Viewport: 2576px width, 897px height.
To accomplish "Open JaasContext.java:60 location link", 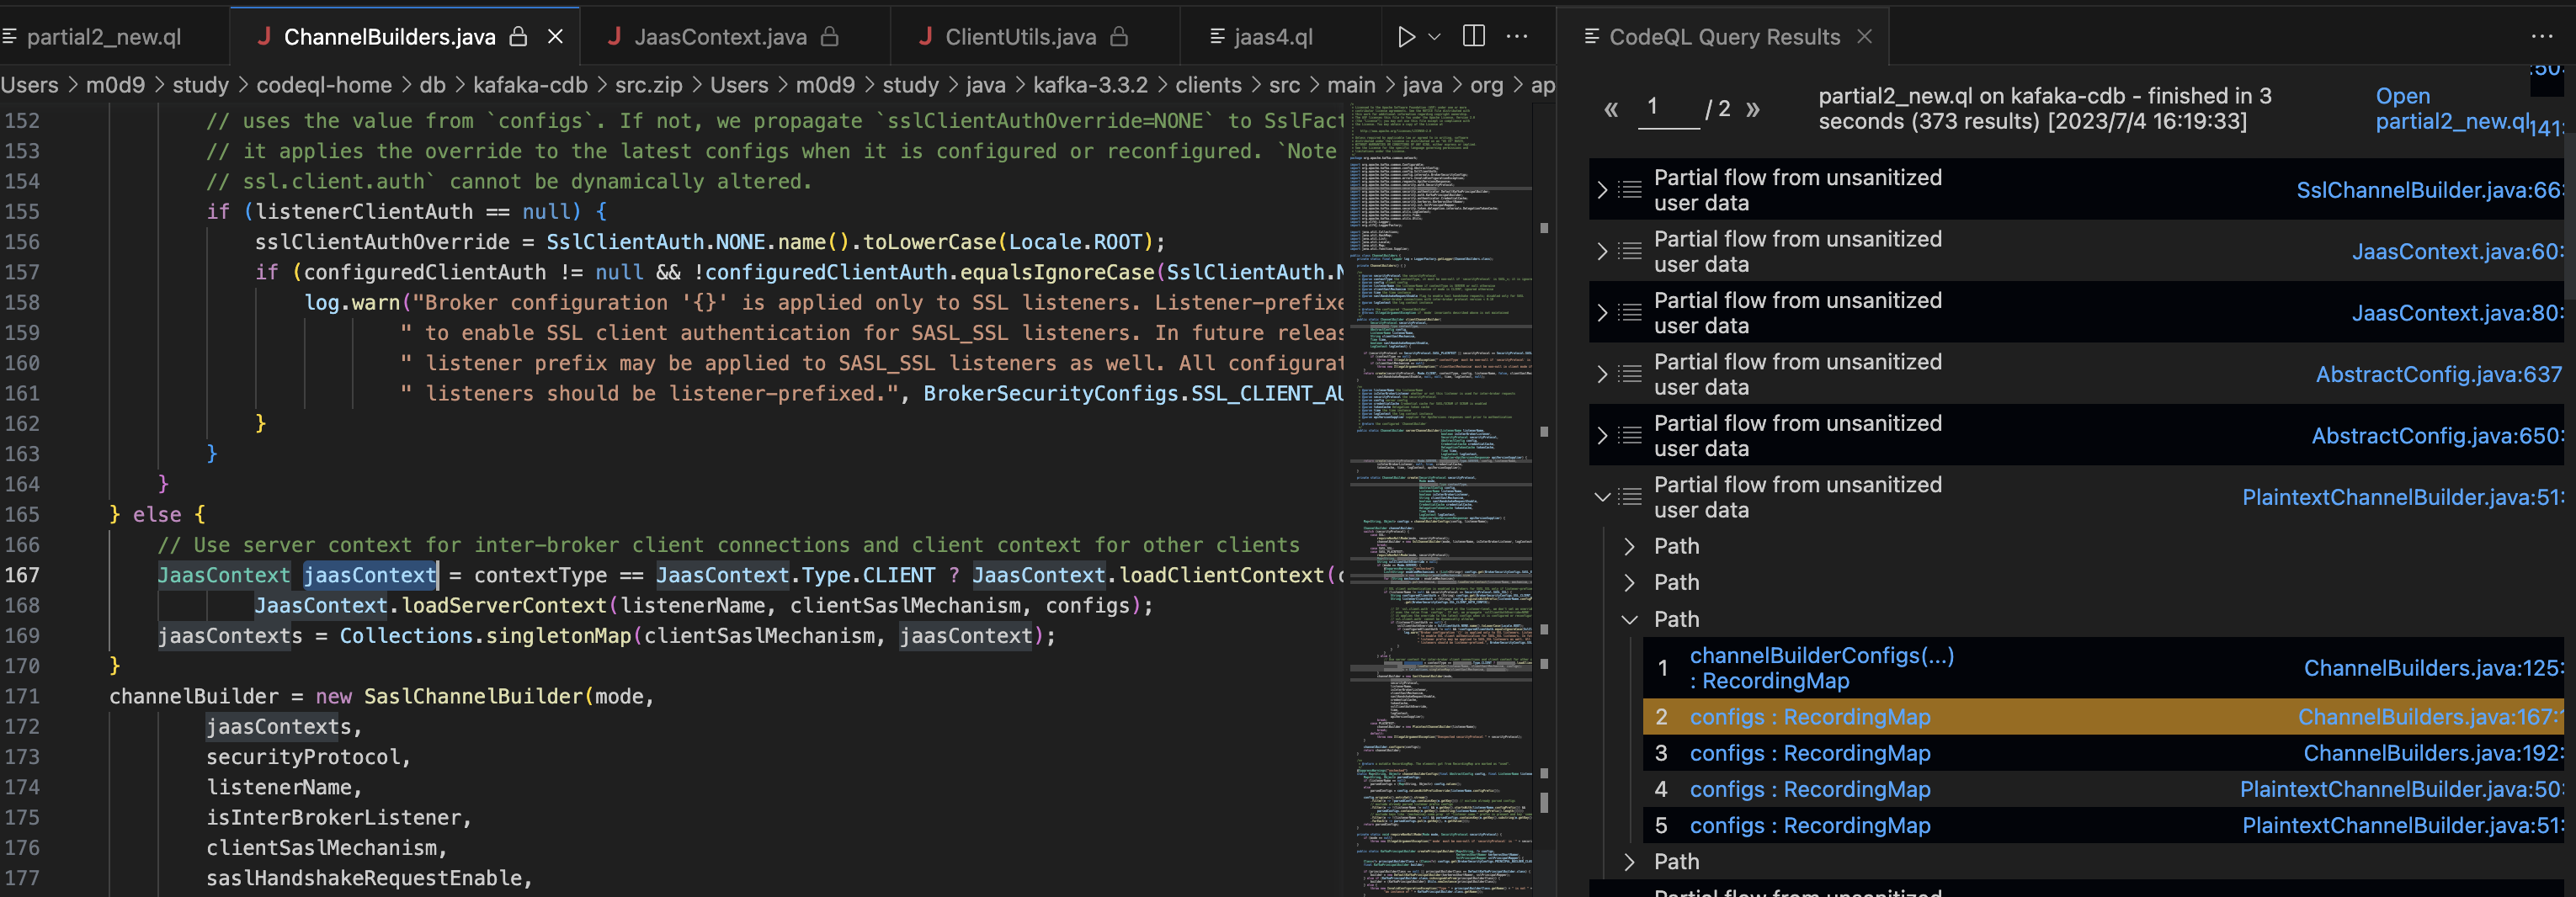I will tap(2457, 251).
